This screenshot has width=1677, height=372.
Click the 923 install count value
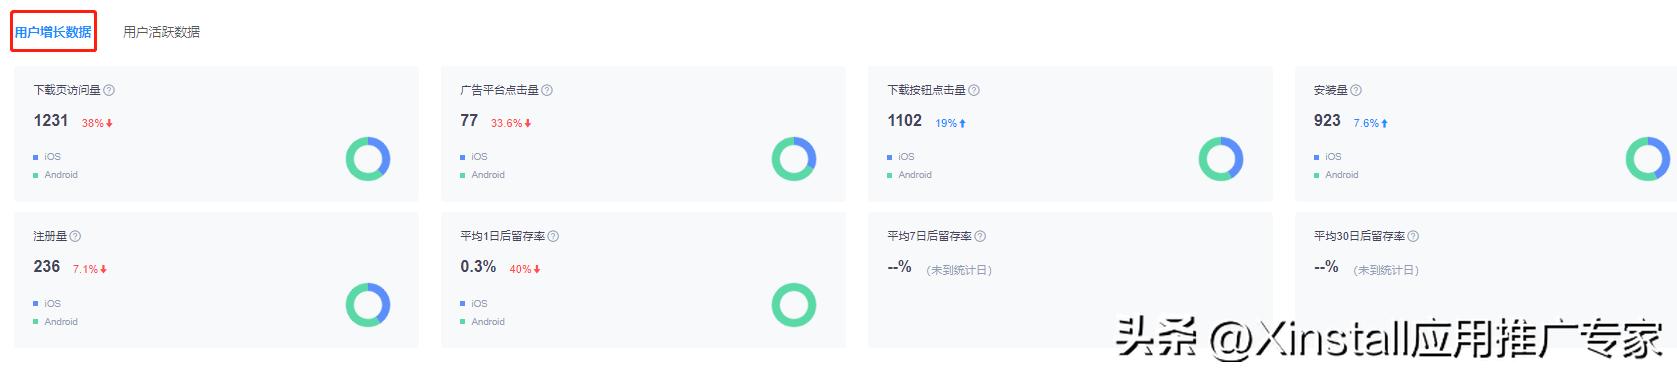click(x=1327, y=120)
